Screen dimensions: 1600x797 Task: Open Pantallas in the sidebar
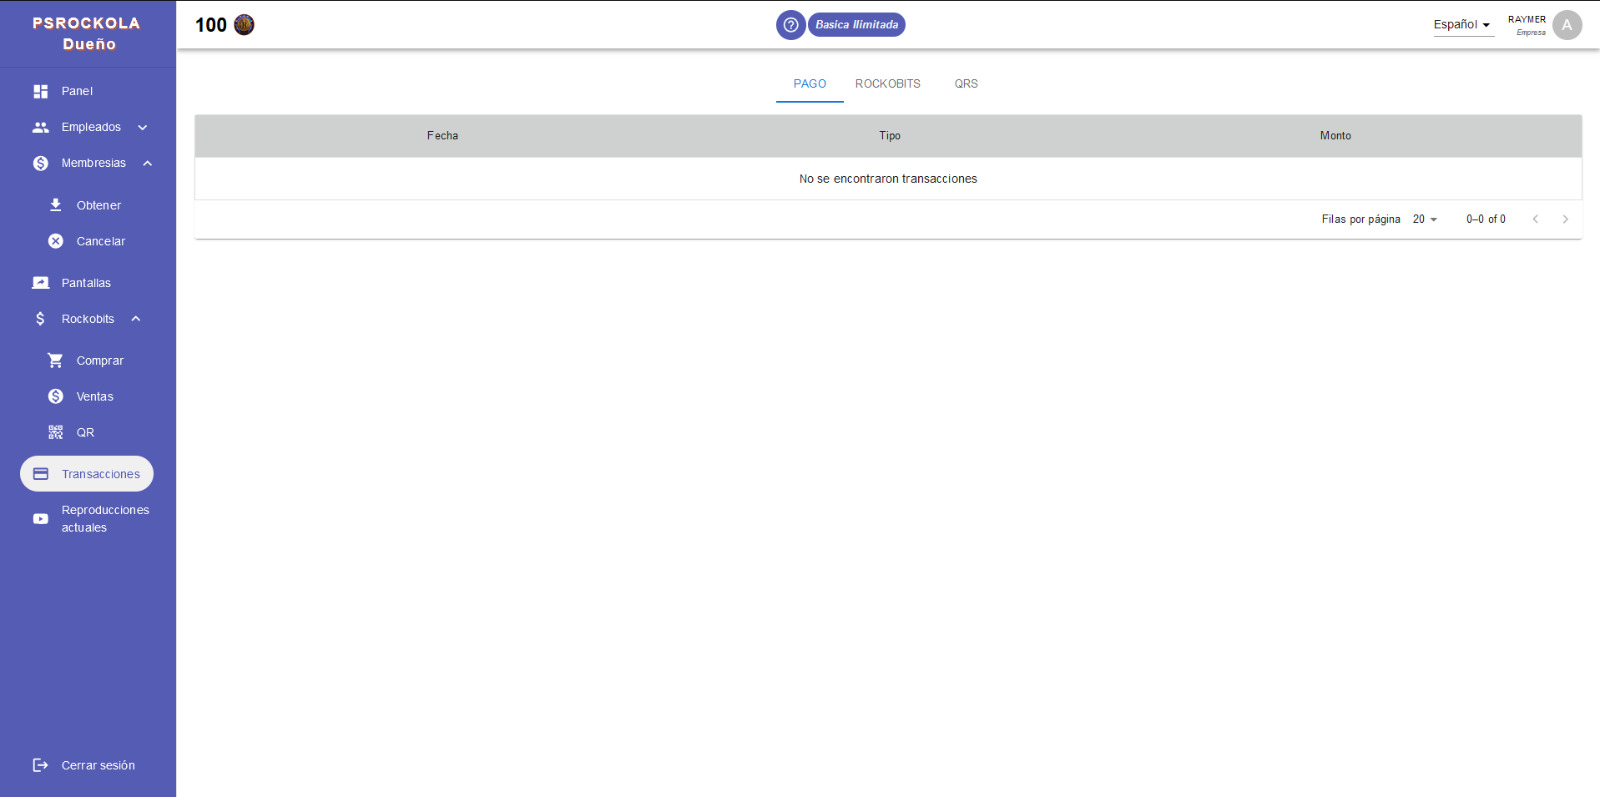click(x=86, y=283)
